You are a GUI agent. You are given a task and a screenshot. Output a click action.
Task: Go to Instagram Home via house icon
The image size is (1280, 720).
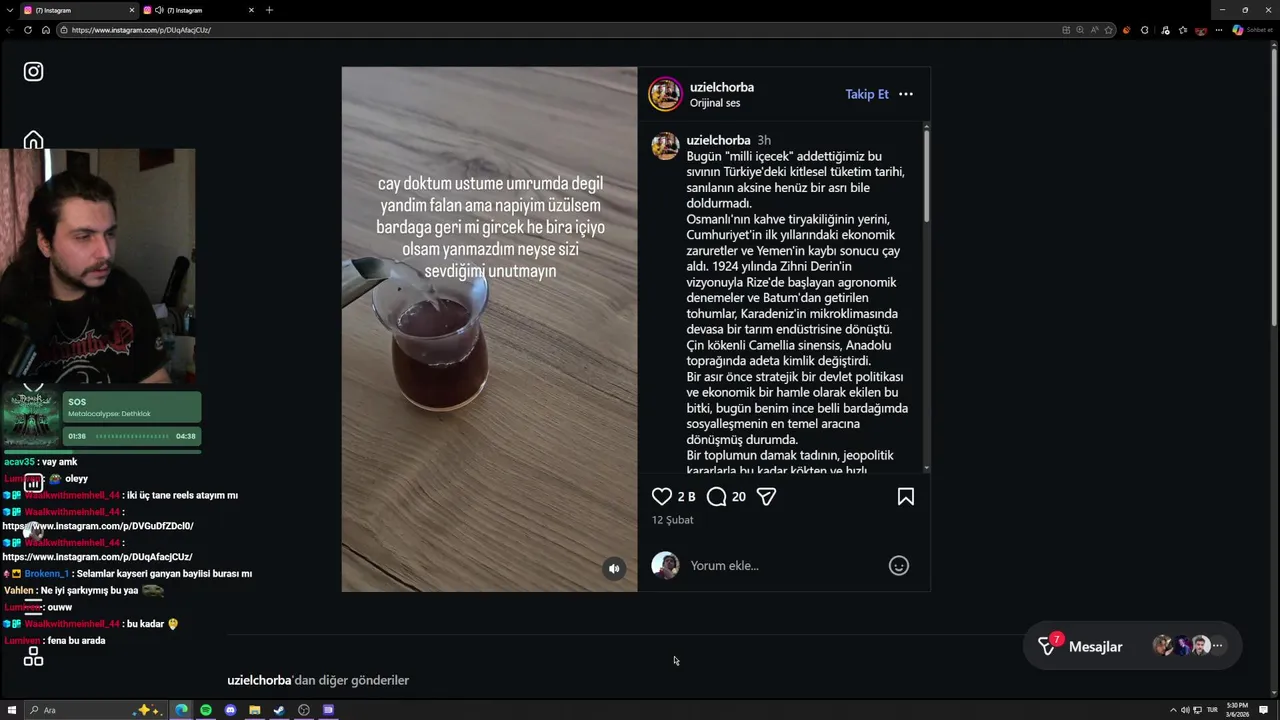coord(34,140)
